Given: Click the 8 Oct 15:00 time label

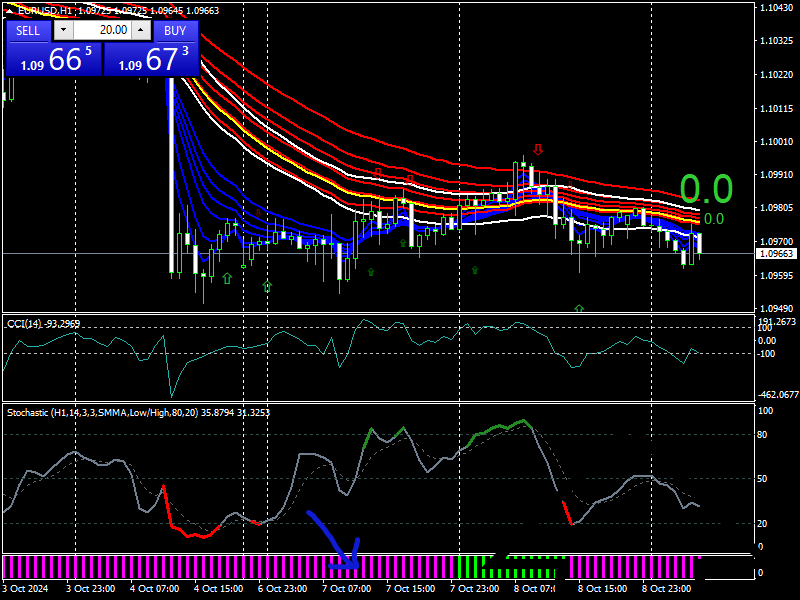Looking at the screenshot, I should [x=603, y=588].
